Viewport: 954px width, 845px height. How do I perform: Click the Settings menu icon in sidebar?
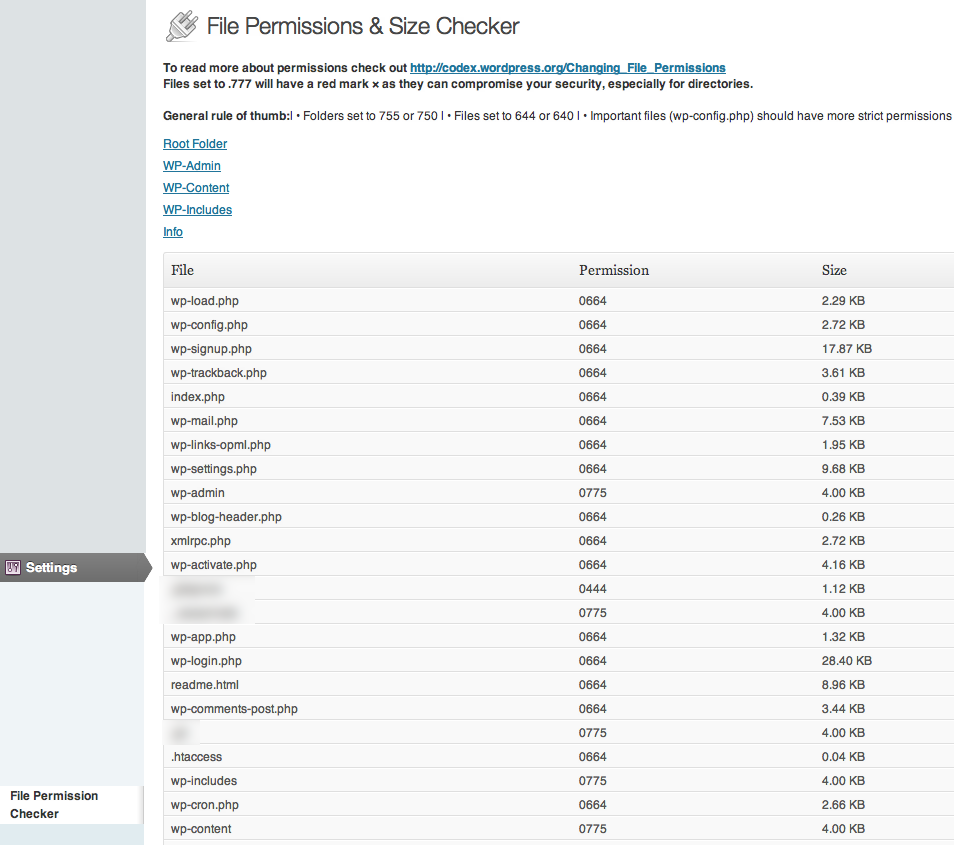point(13,568)
